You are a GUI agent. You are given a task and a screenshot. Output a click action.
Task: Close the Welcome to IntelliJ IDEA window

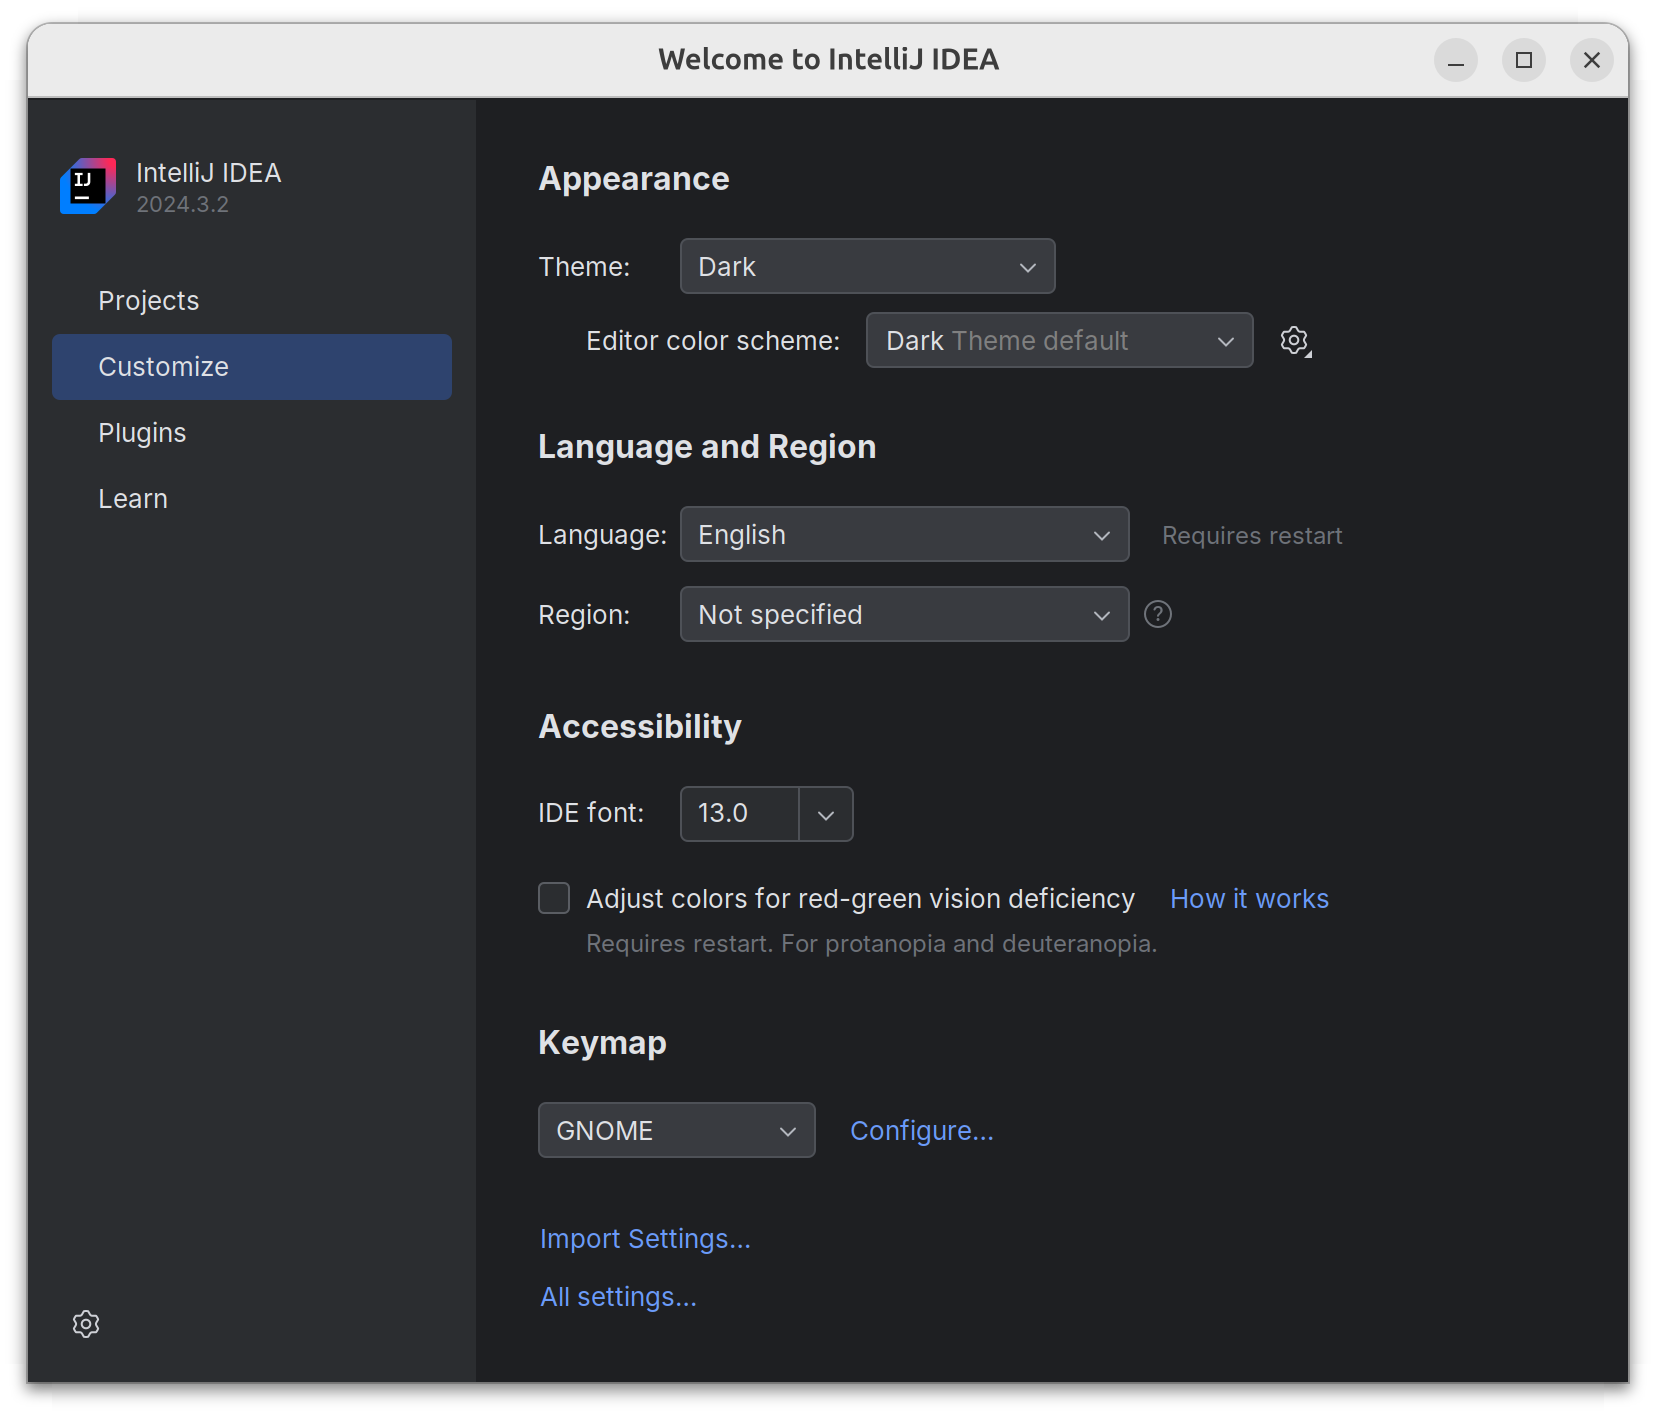click(x=1591, y=60)
